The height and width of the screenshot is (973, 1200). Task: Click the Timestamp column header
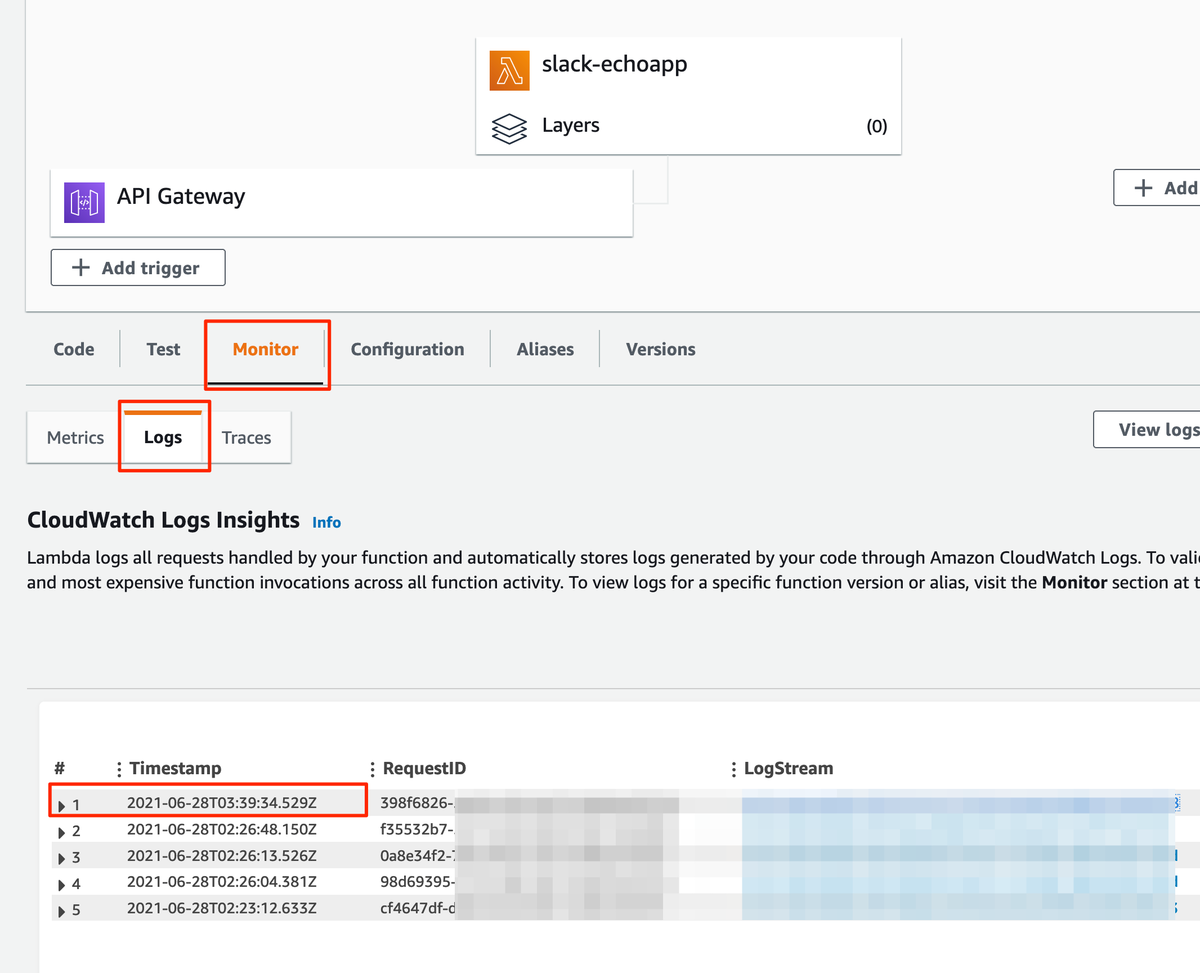tap(175, 768)
